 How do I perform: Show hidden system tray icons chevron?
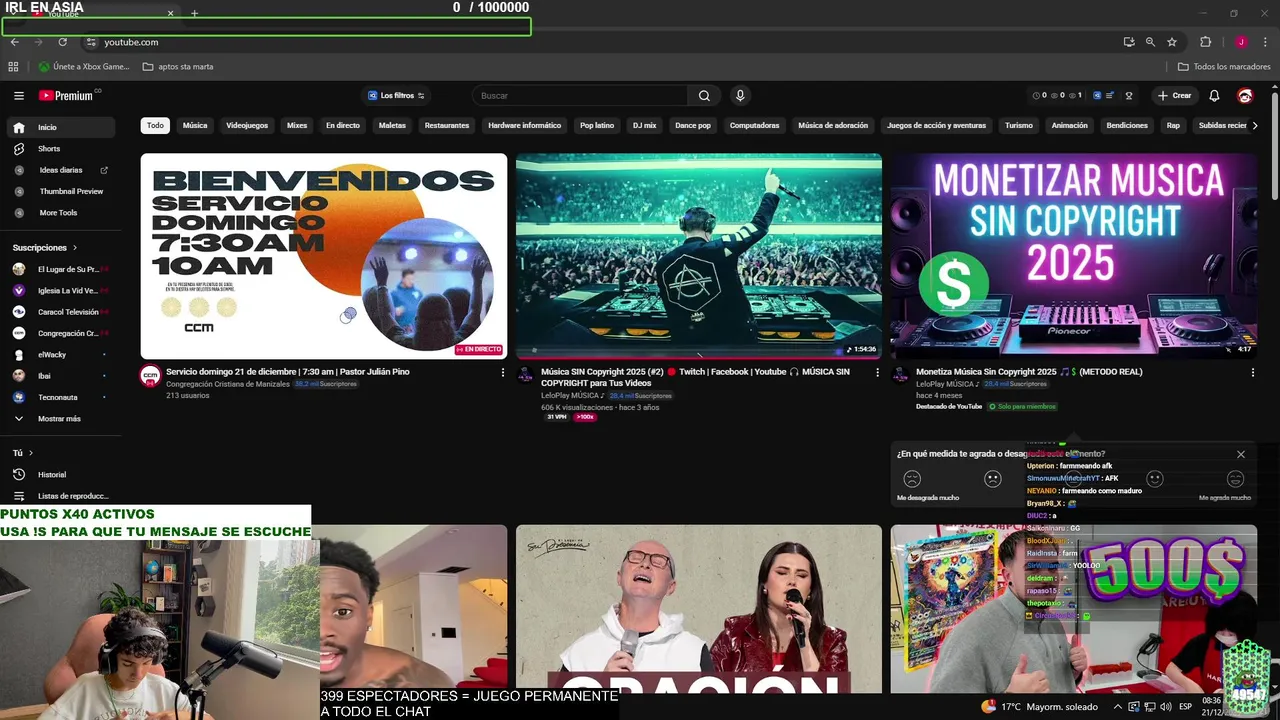[1118, 707]
